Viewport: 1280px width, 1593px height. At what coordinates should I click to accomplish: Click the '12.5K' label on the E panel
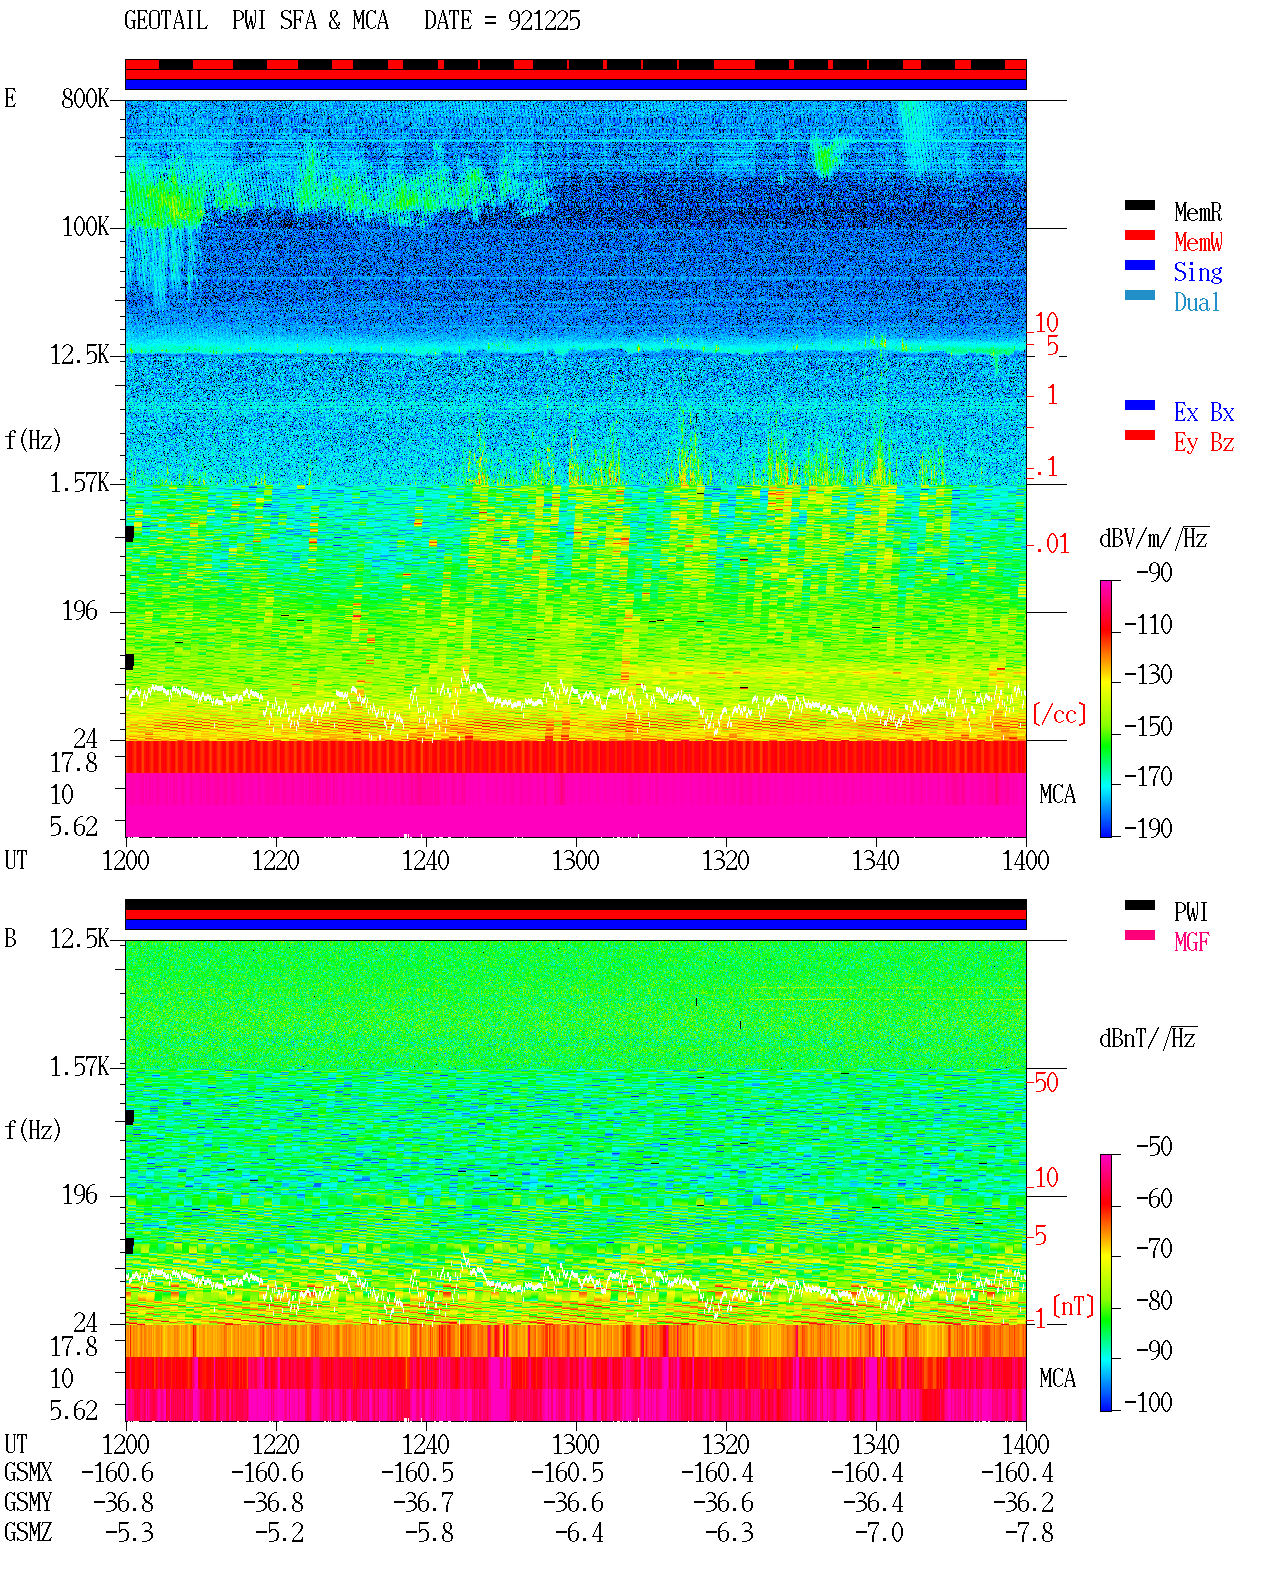coord(80,355)
